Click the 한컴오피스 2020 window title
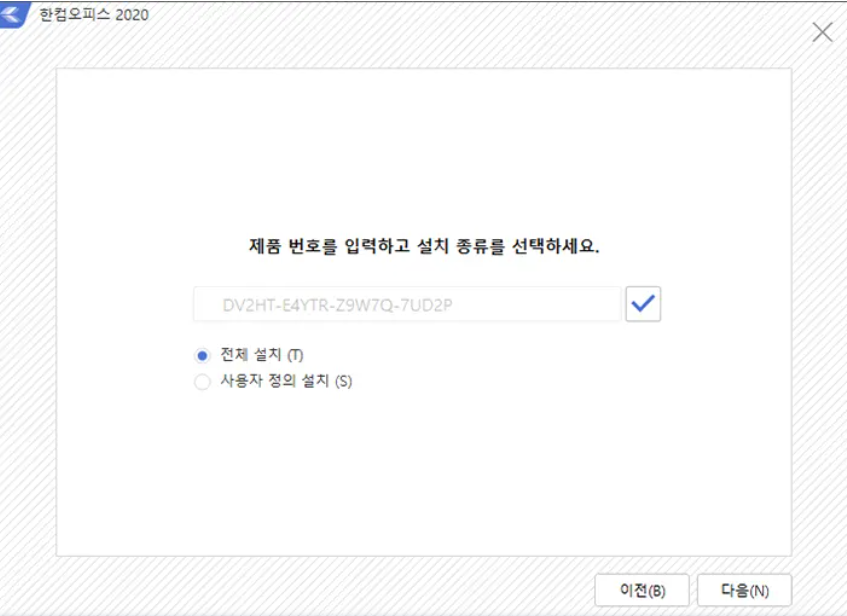The height and width of the screenshot is (616, 847). pos(94,15)
